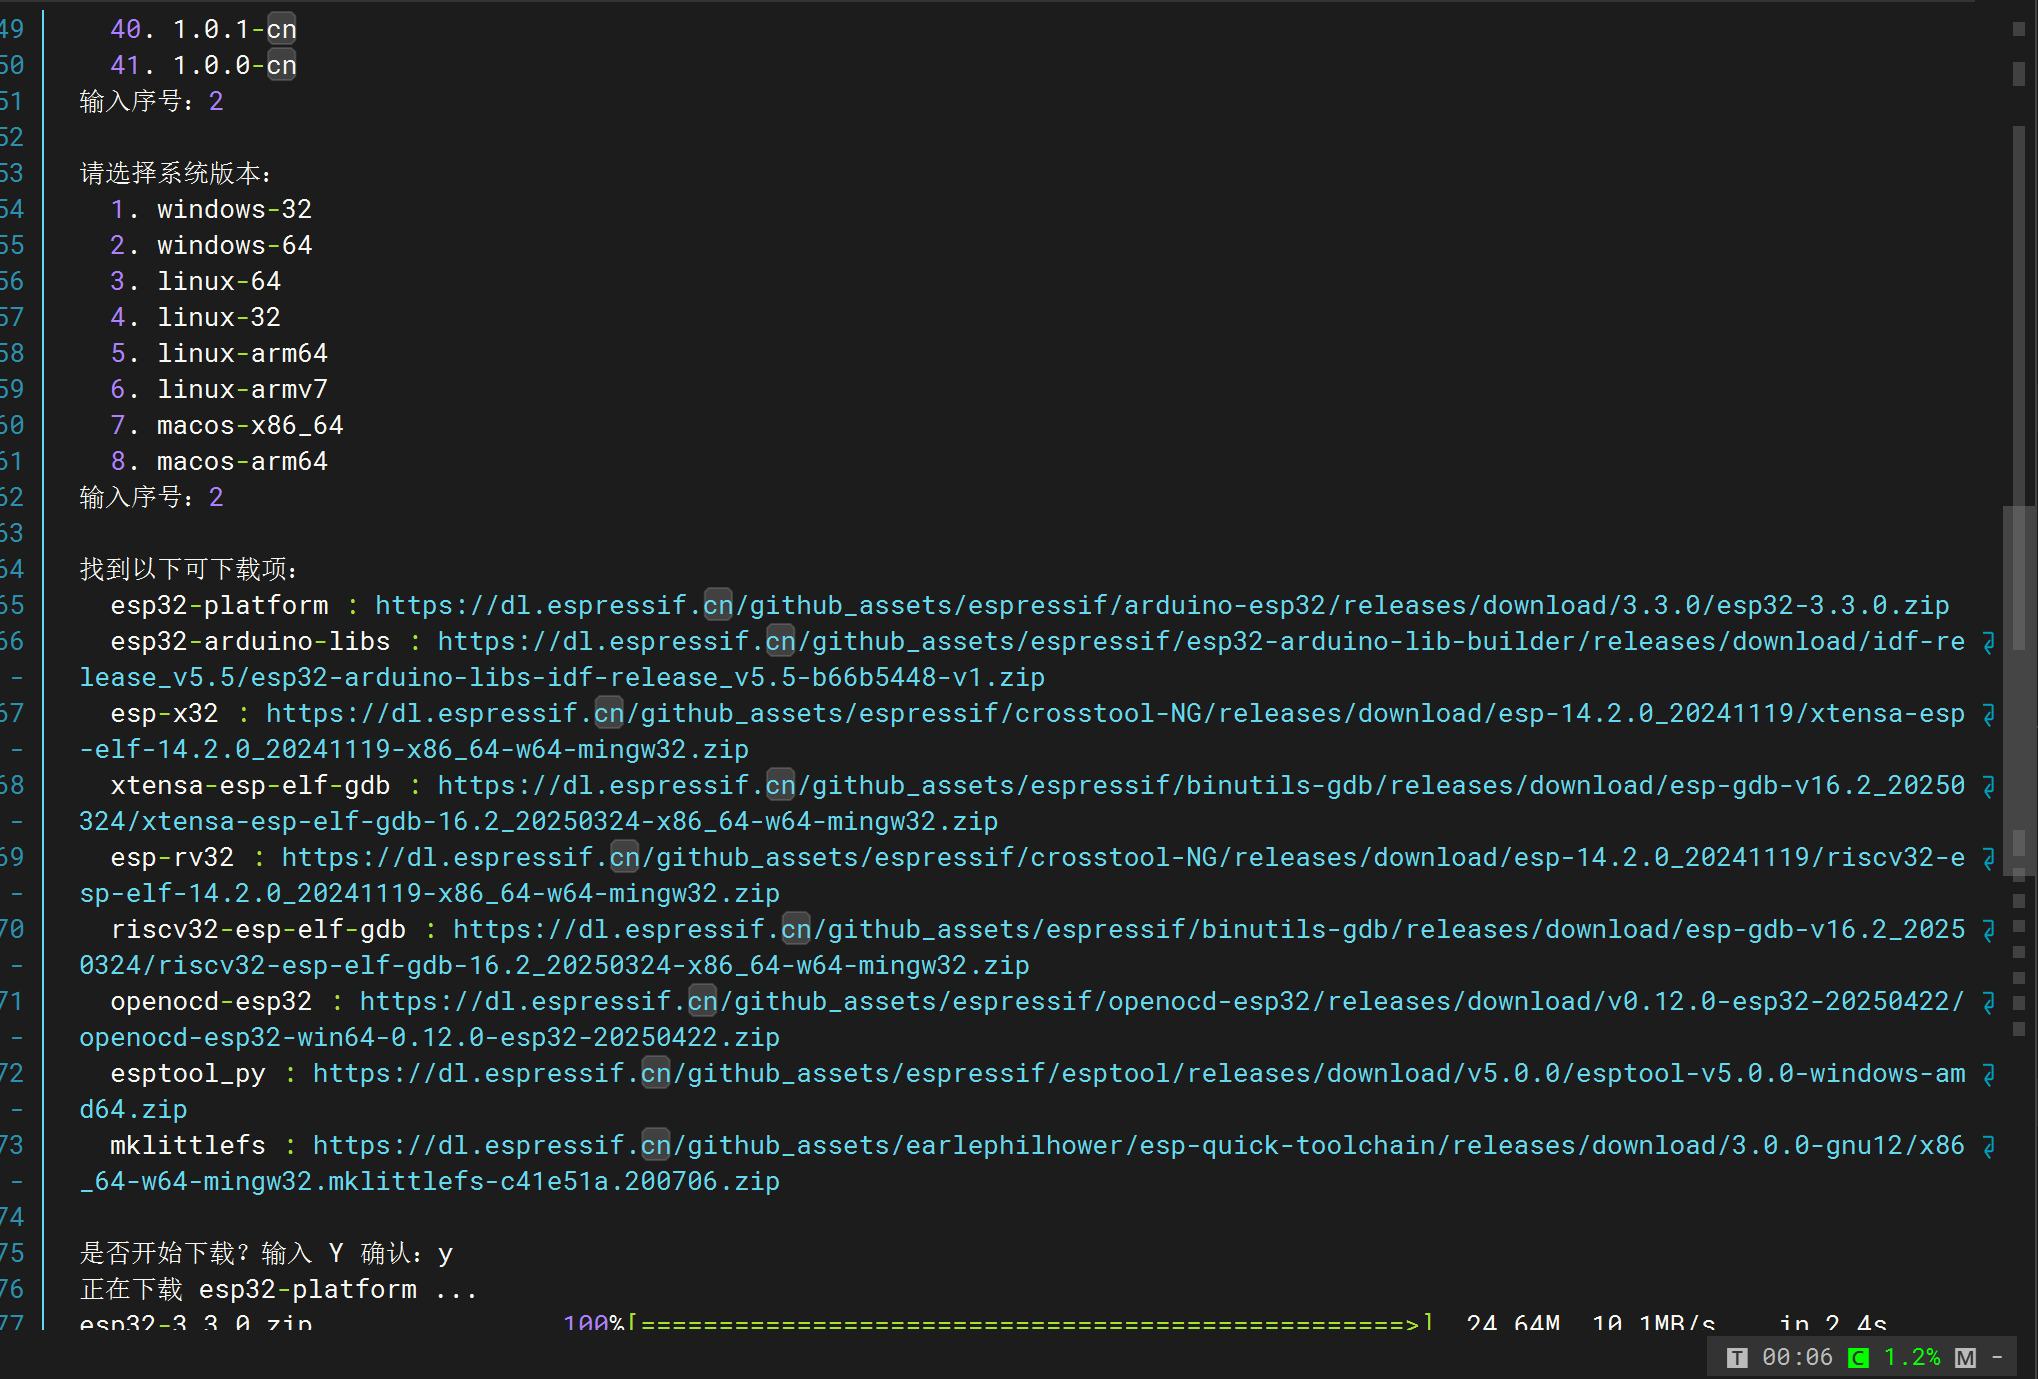Click the windows-64 option text
The width and height of the screenshot is (2038, 1379).
234,245
